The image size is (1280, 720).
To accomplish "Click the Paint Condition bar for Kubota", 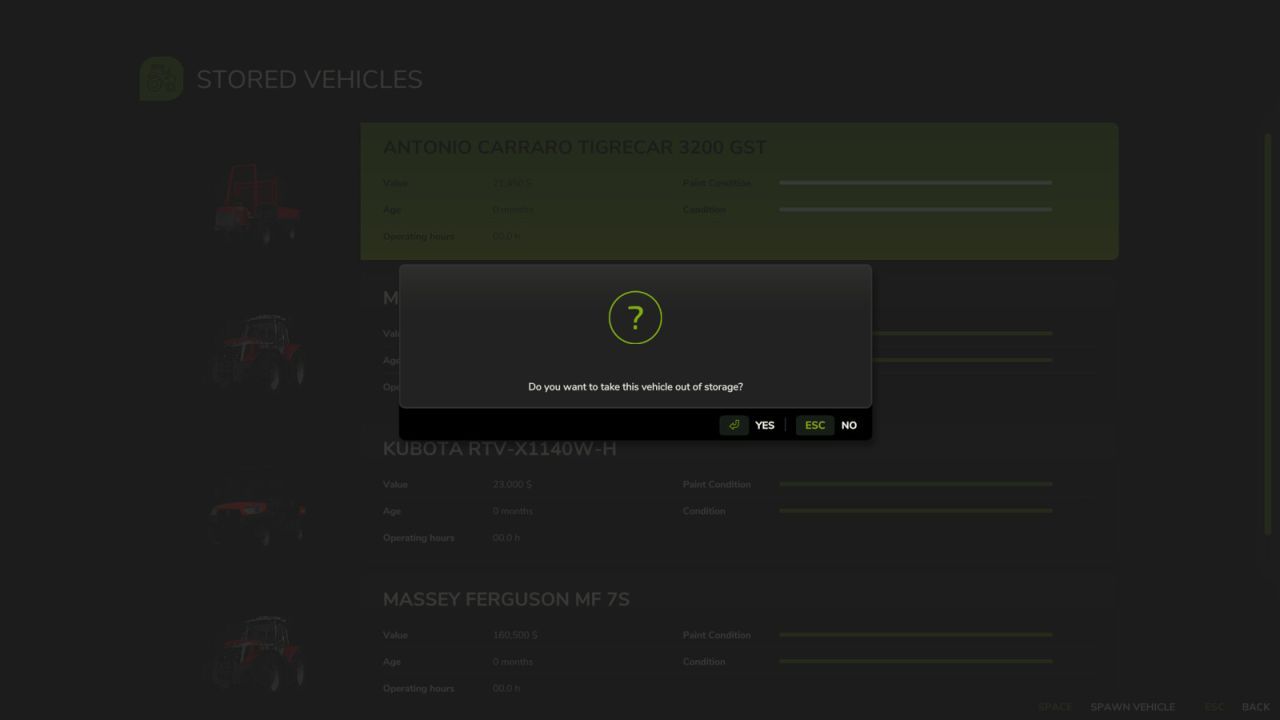I will [x=915, y=484].
